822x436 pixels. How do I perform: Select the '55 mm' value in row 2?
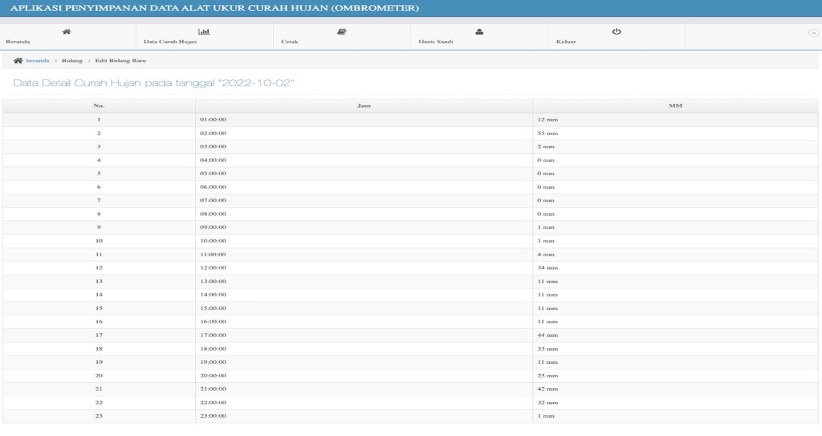tap(547, 133)
